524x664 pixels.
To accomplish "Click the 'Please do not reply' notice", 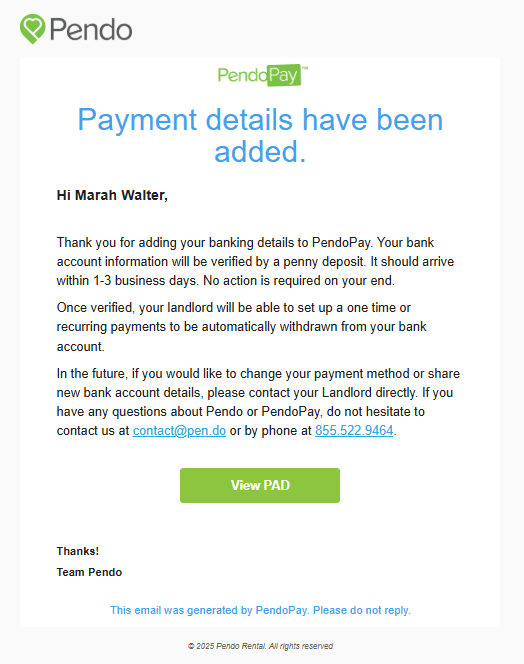I will [x=362, y=610].
